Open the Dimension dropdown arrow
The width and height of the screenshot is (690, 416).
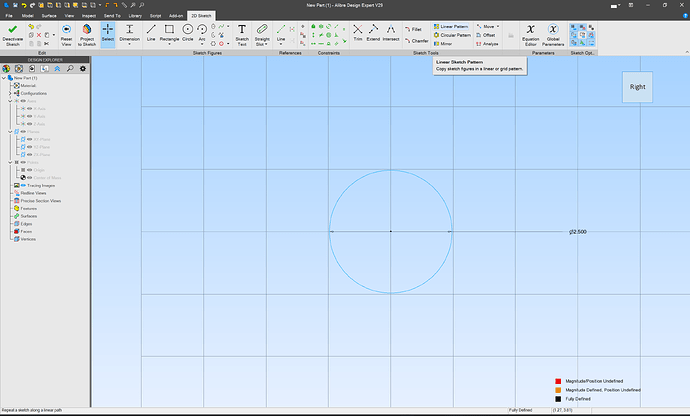[129, 44]
